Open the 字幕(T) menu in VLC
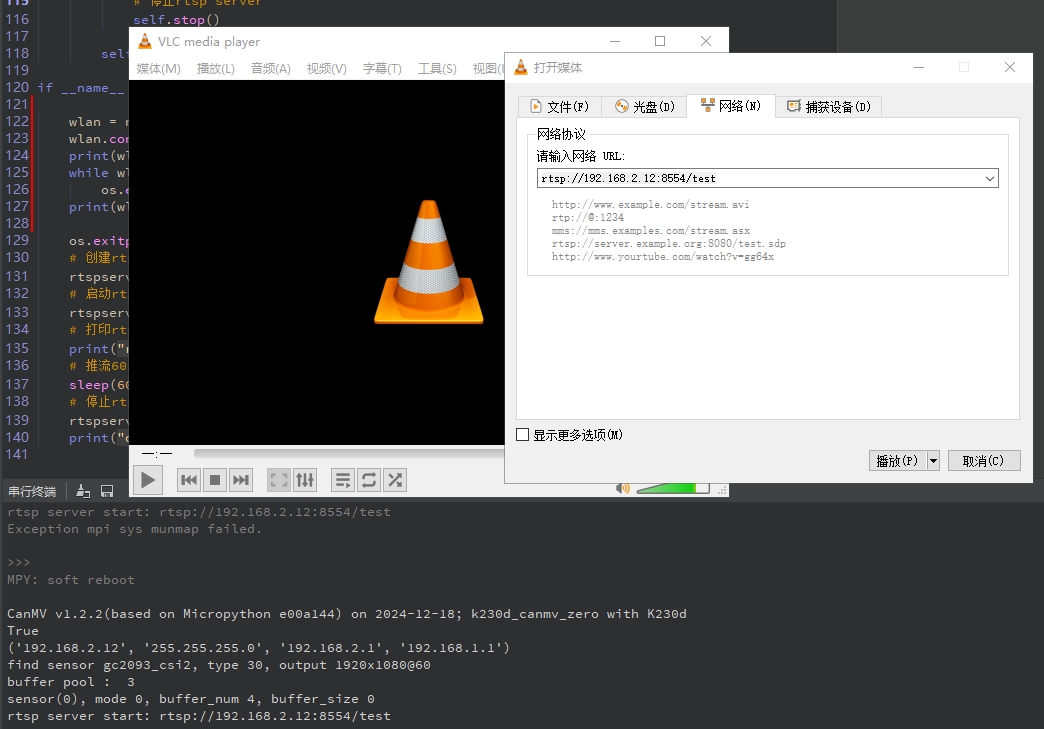The width and height of the screenshot is (1044, 729). pos(382,69)
